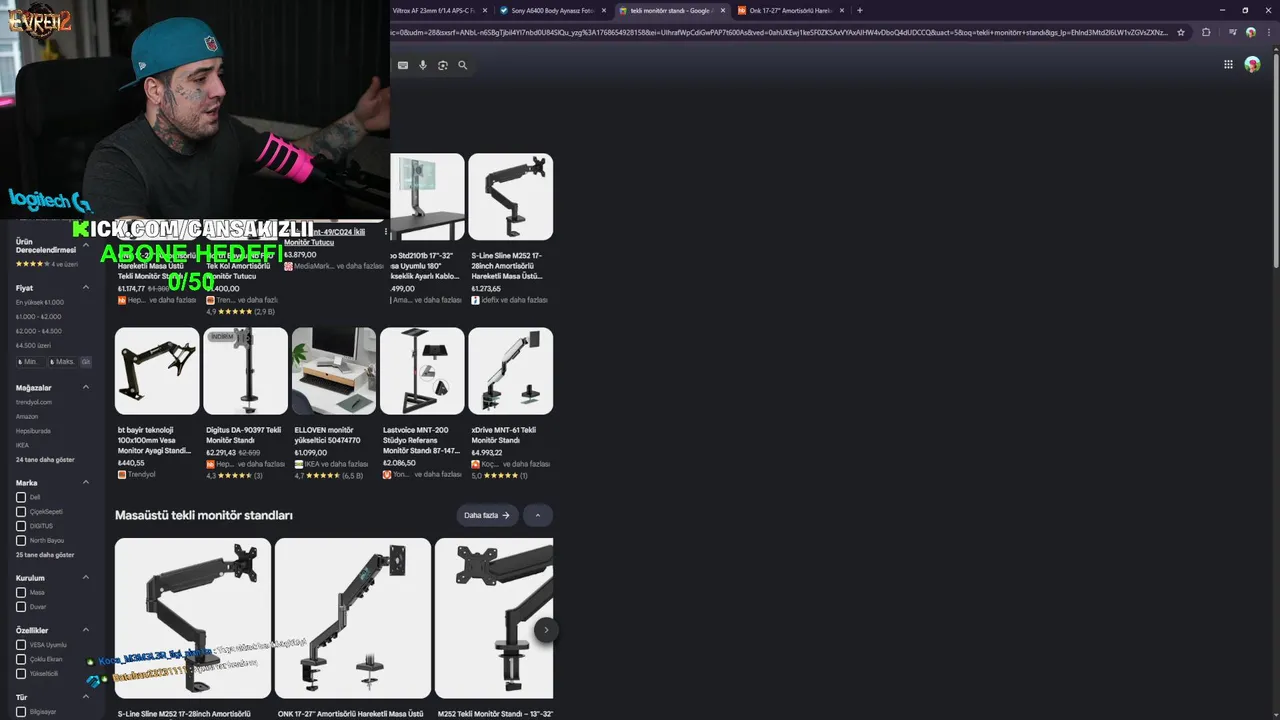The image size is (1280, 720).
Task: Click the magnifier search icon
Action: (x=462, y=65)
